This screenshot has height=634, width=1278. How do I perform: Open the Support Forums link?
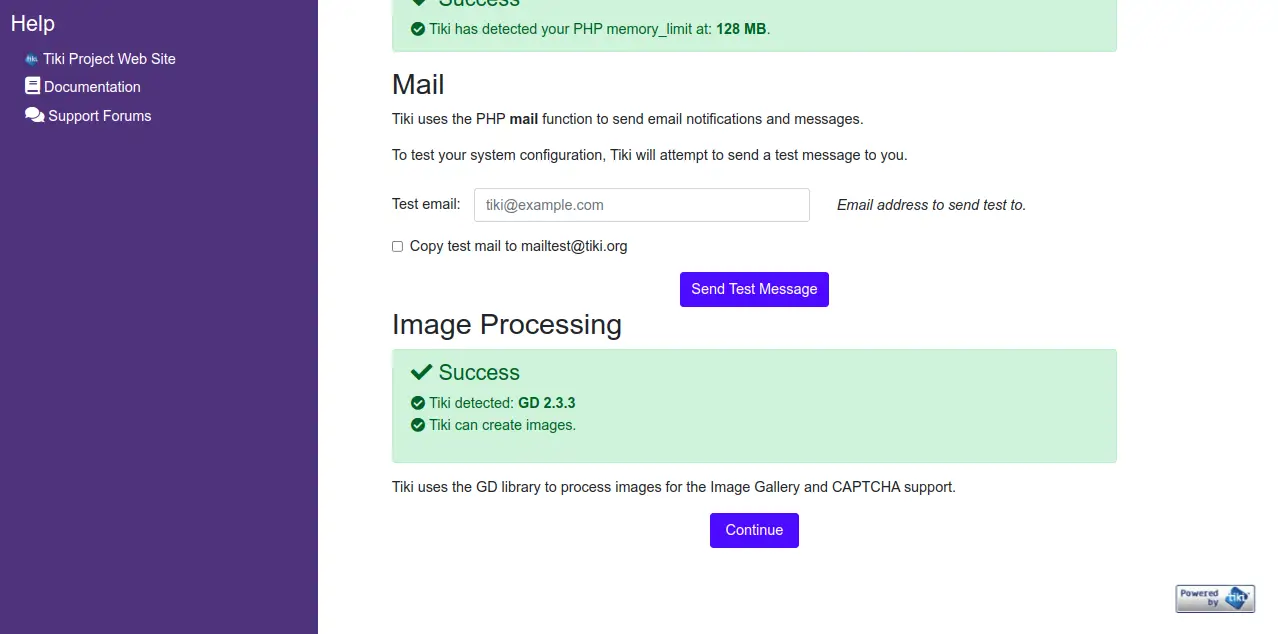100,116
